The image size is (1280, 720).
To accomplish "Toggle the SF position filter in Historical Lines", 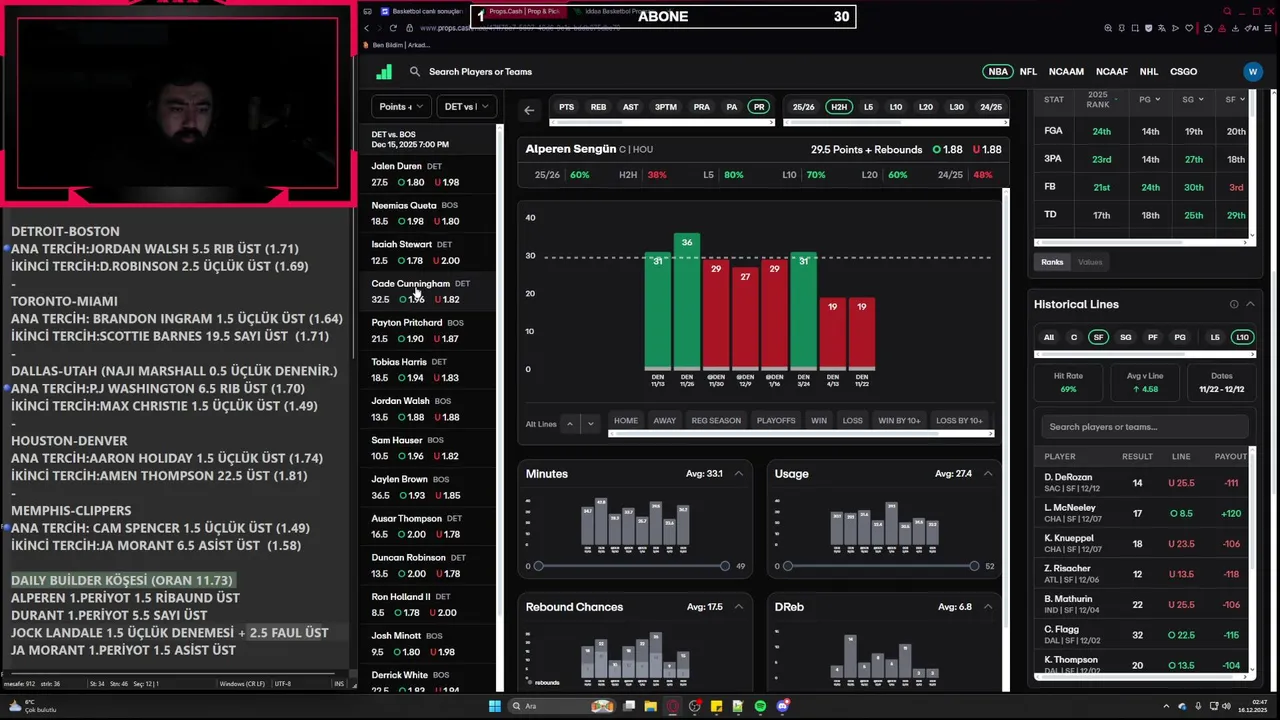I will [1099, 337].
